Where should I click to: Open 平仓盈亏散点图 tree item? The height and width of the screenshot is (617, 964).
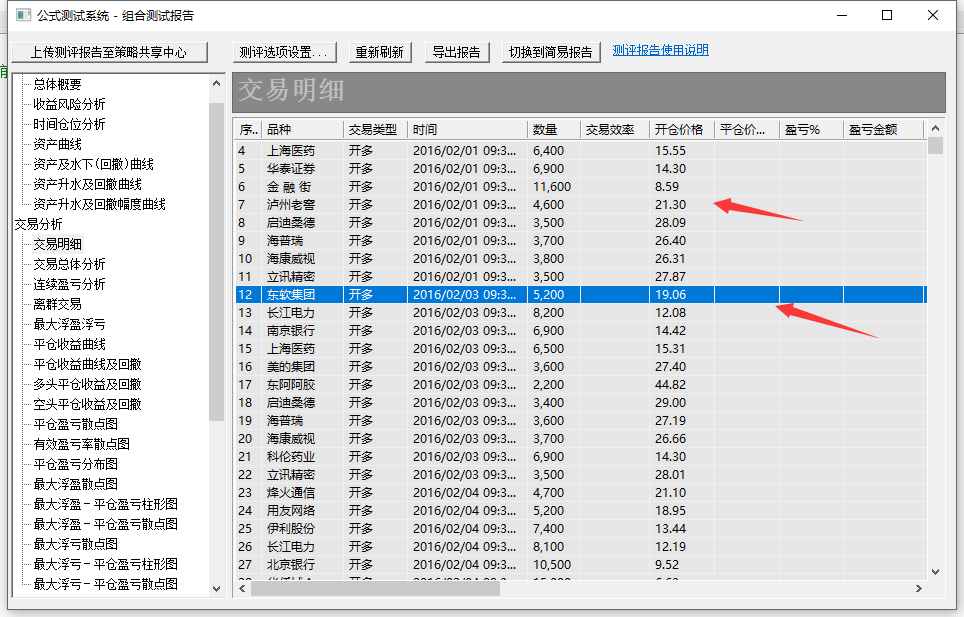click(x=75, y=424)
